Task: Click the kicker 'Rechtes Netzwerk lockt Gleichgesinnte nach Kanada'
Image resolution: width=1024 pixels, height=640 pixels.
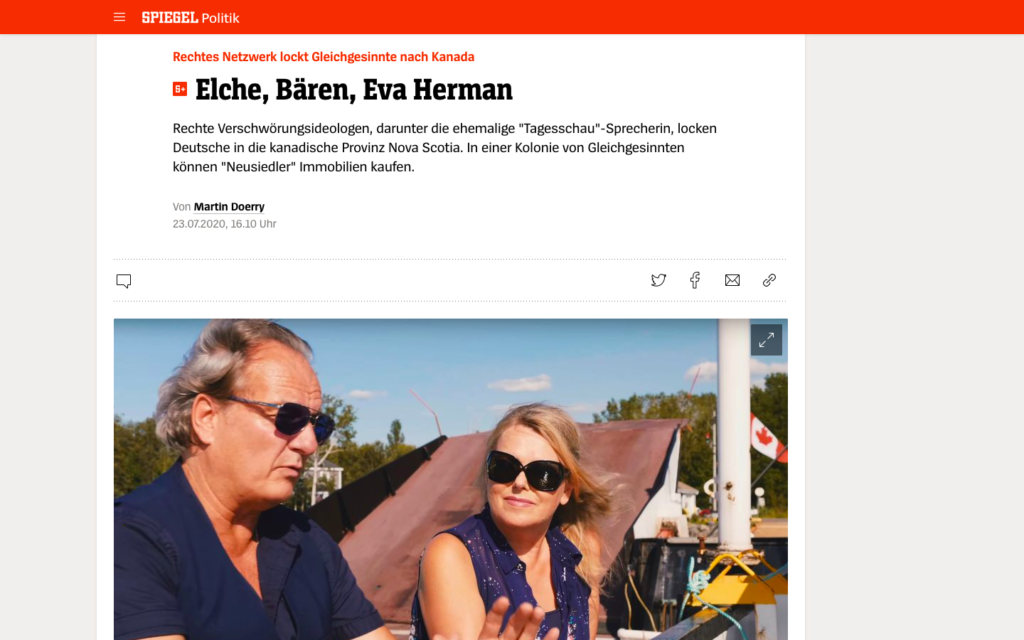Action: coord(323,57)
